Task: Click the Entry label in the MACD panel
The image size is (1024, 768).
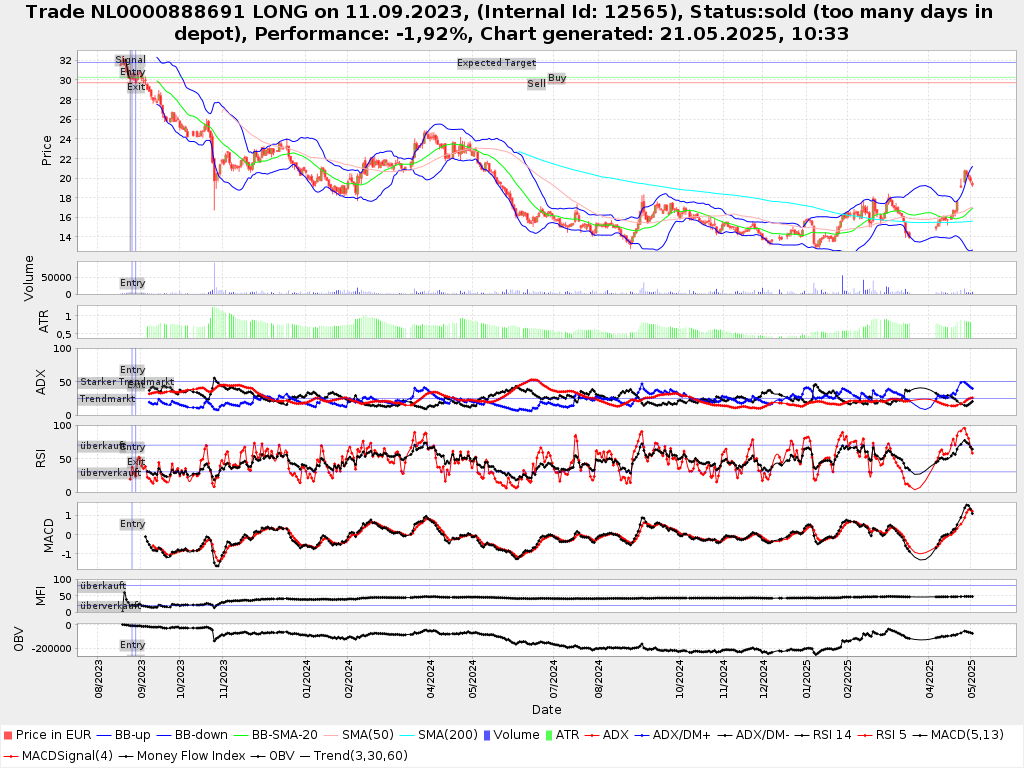Action: pyautogui.click(x=132, y=524)
